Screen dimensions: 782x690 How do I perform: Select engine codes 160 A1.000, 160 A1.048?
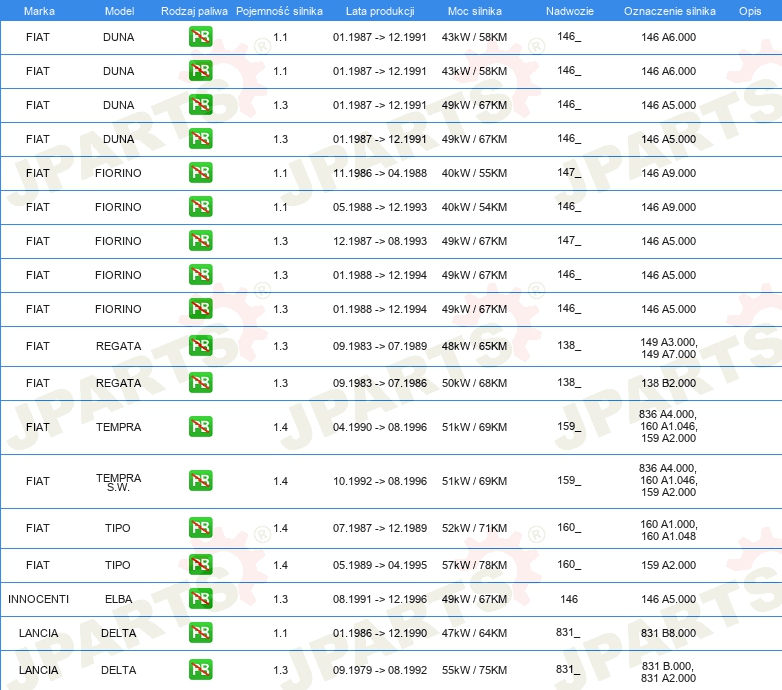(x=669, y=530)
